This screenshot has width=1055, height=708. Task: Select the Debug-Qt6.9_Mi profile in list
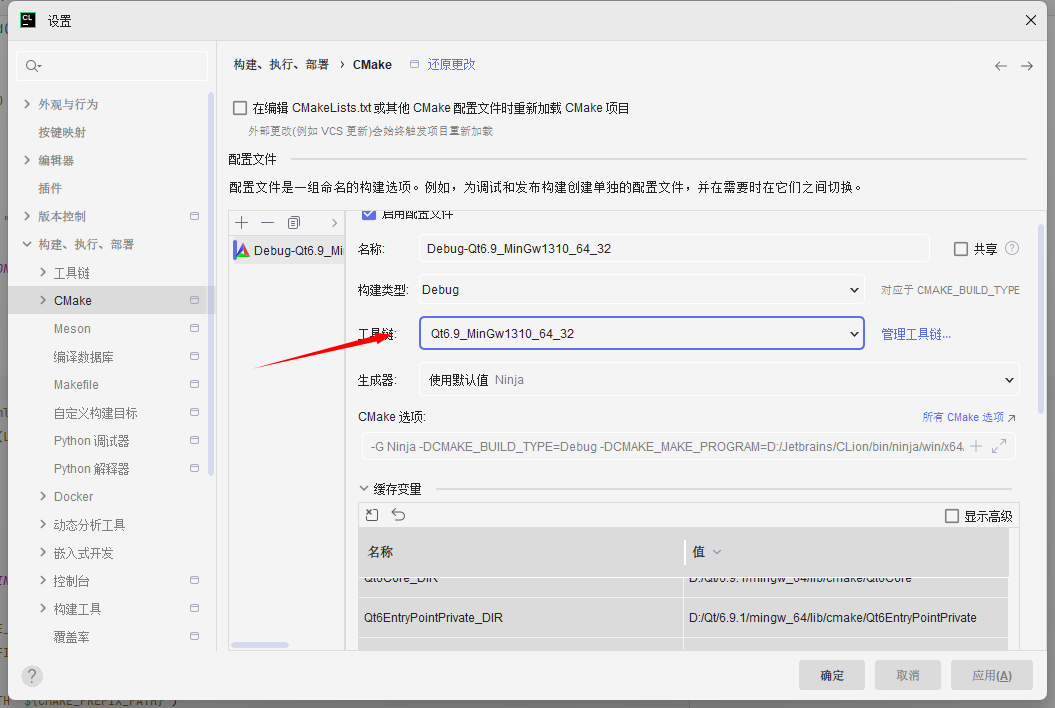pos(288,250)
